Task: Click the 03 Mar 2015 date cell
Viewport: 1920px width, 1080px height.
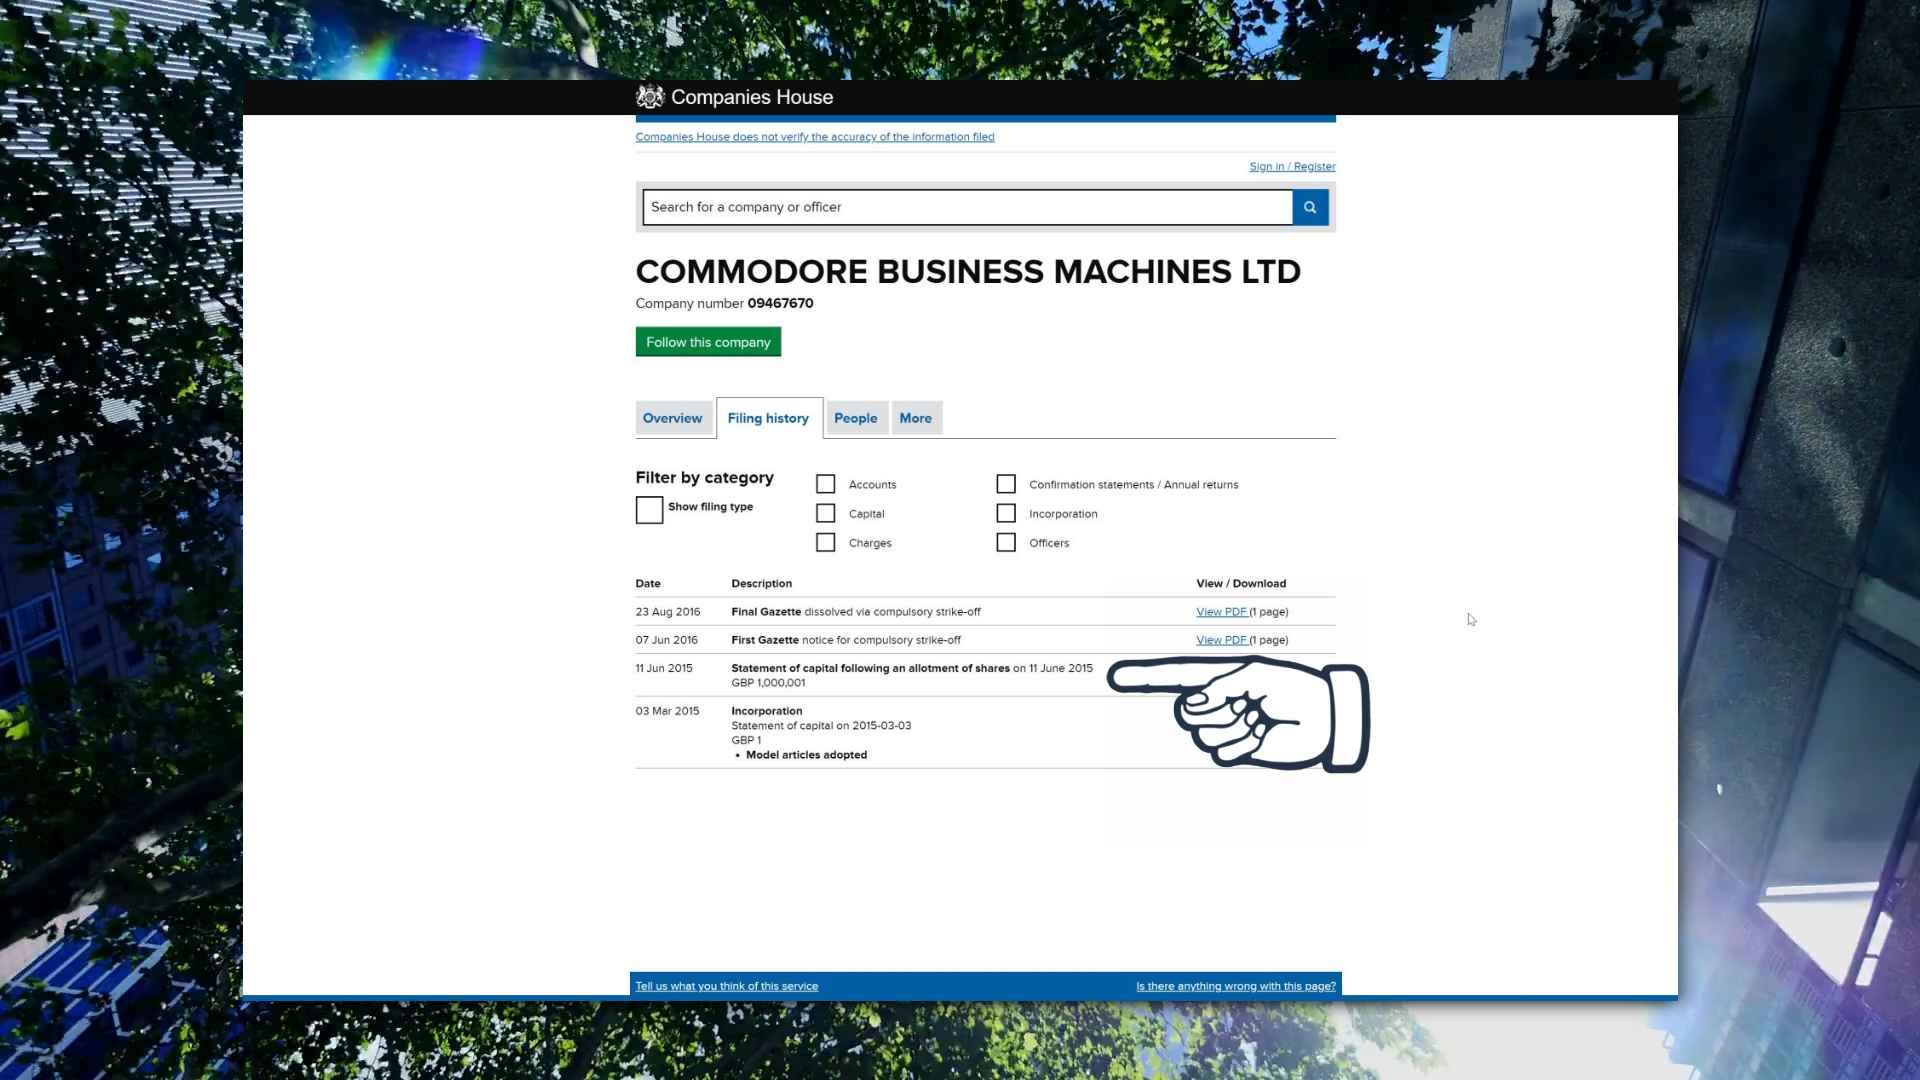Action: [668, 711]
